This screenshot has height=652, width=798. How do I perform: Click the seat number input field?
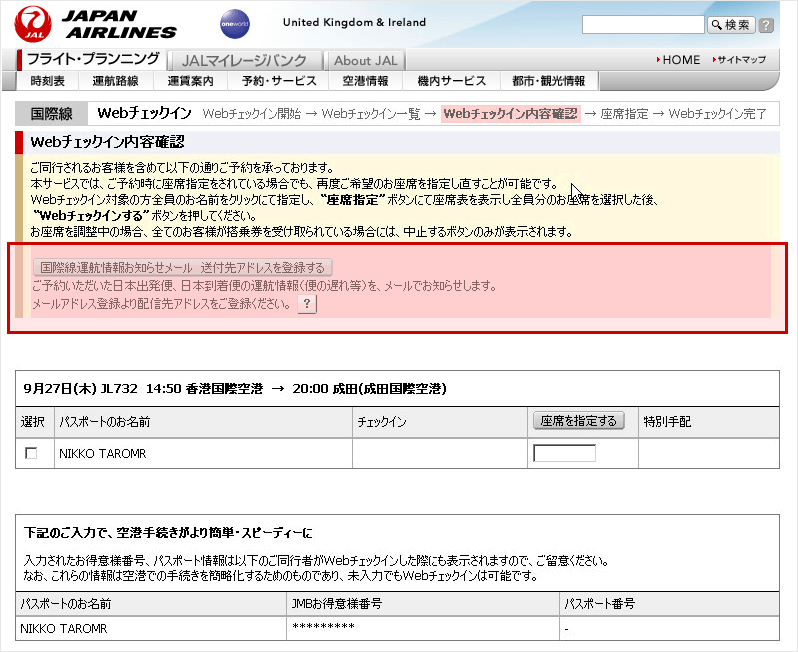click(564, 453)
